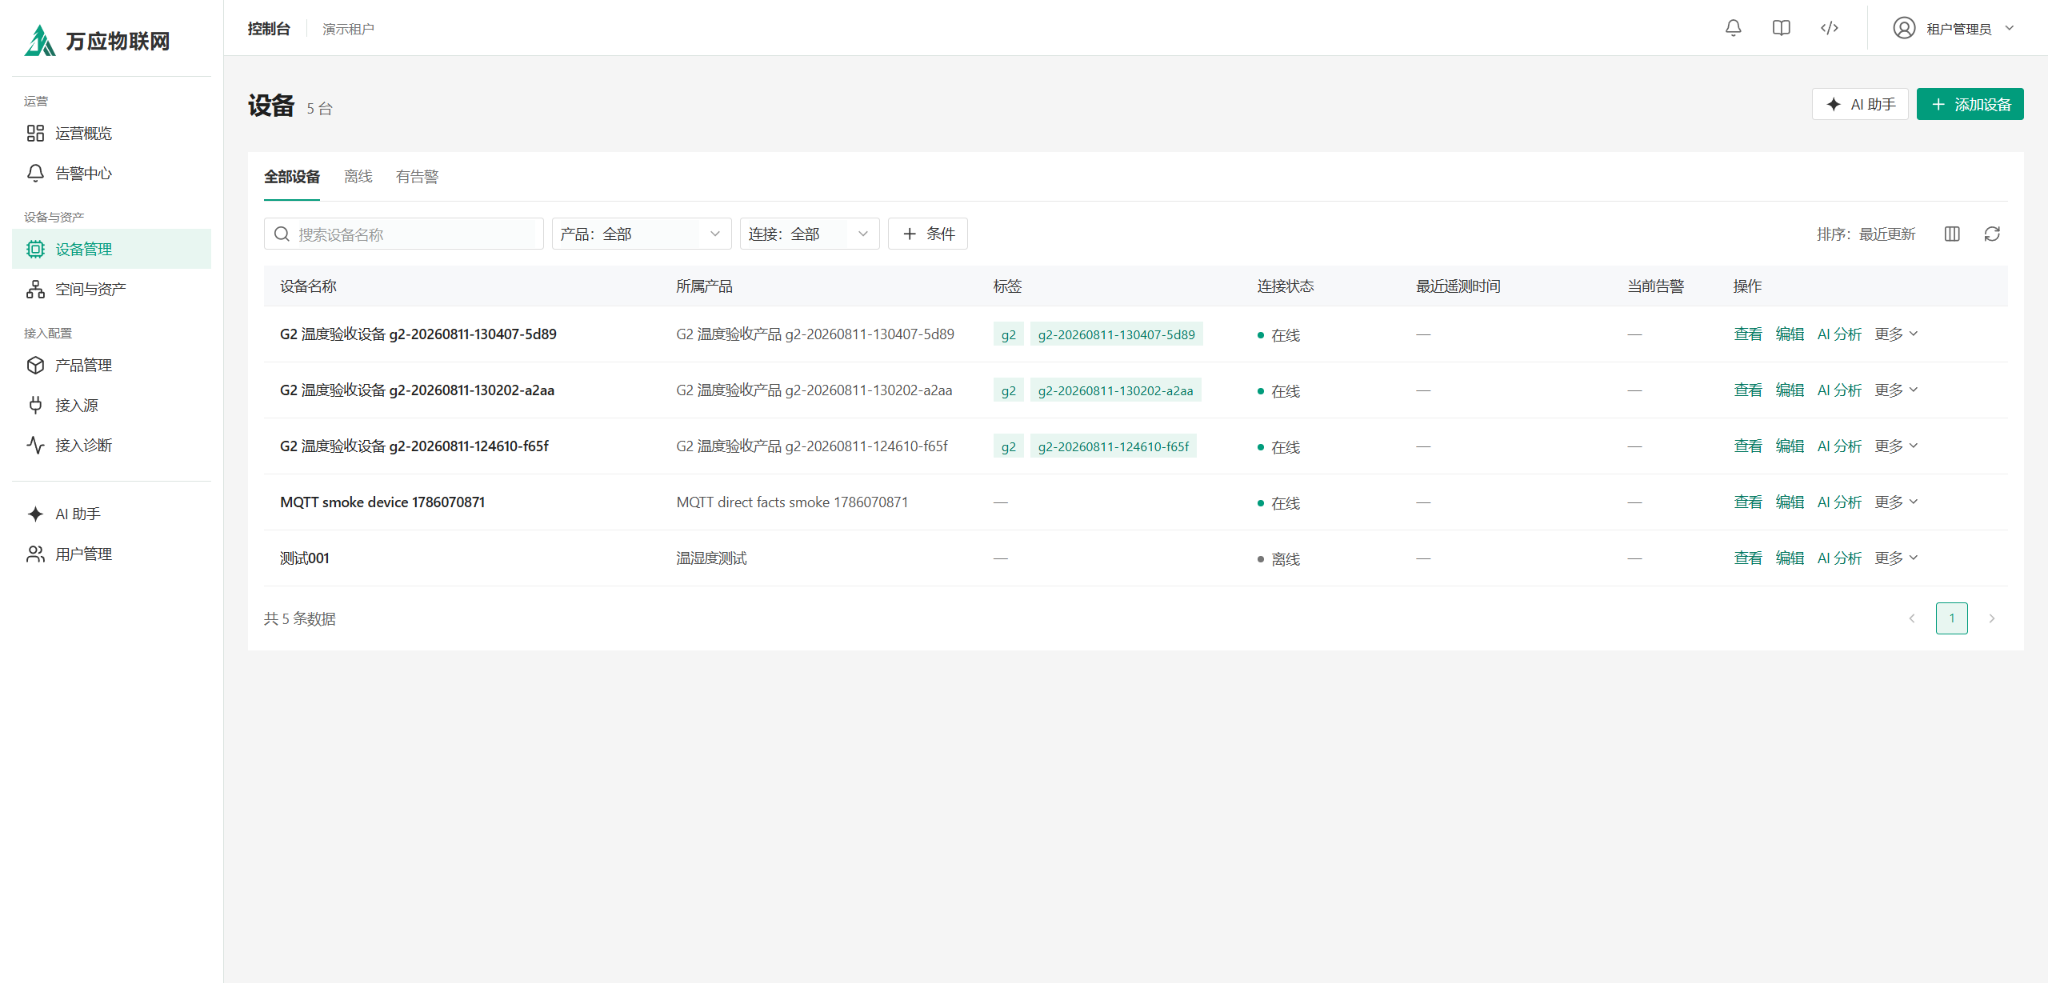Switch to the 有告警 tab
Screen dimensions: 2048x983
[417, 177]
